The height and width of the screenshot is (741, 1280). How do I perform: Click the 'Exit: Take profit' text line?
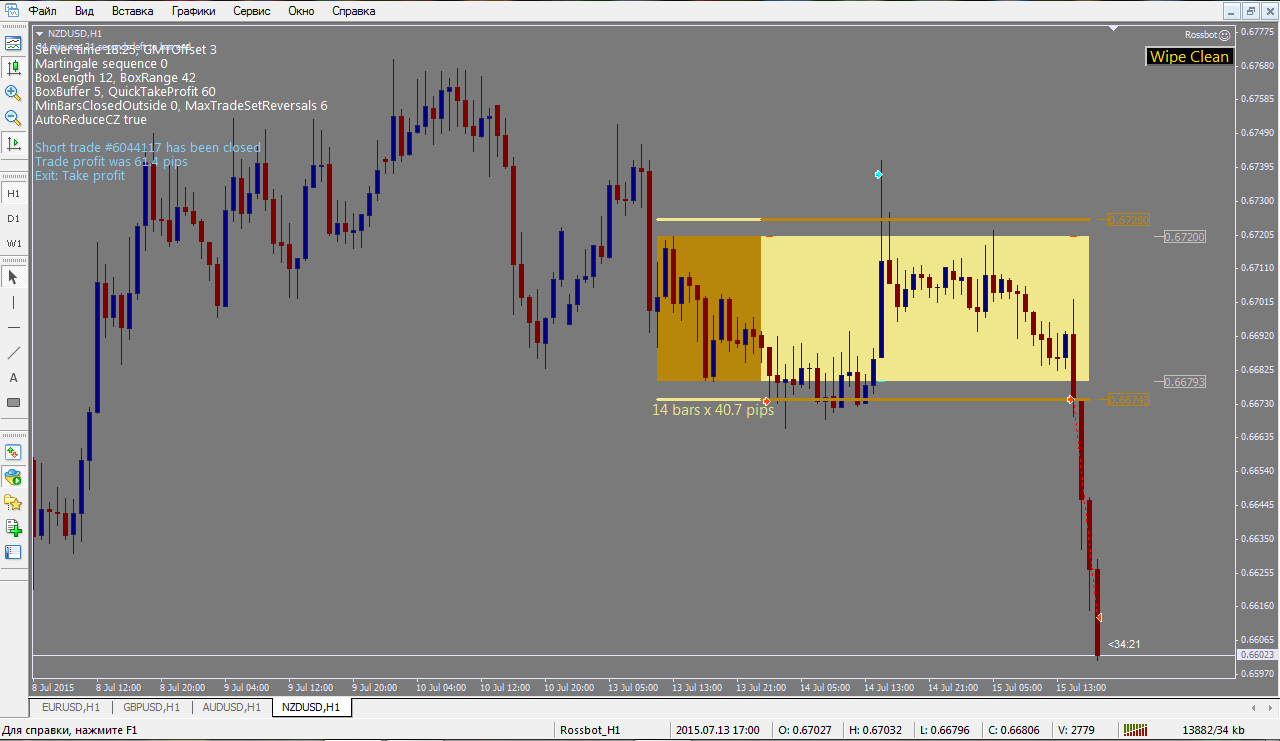(80, 176)
